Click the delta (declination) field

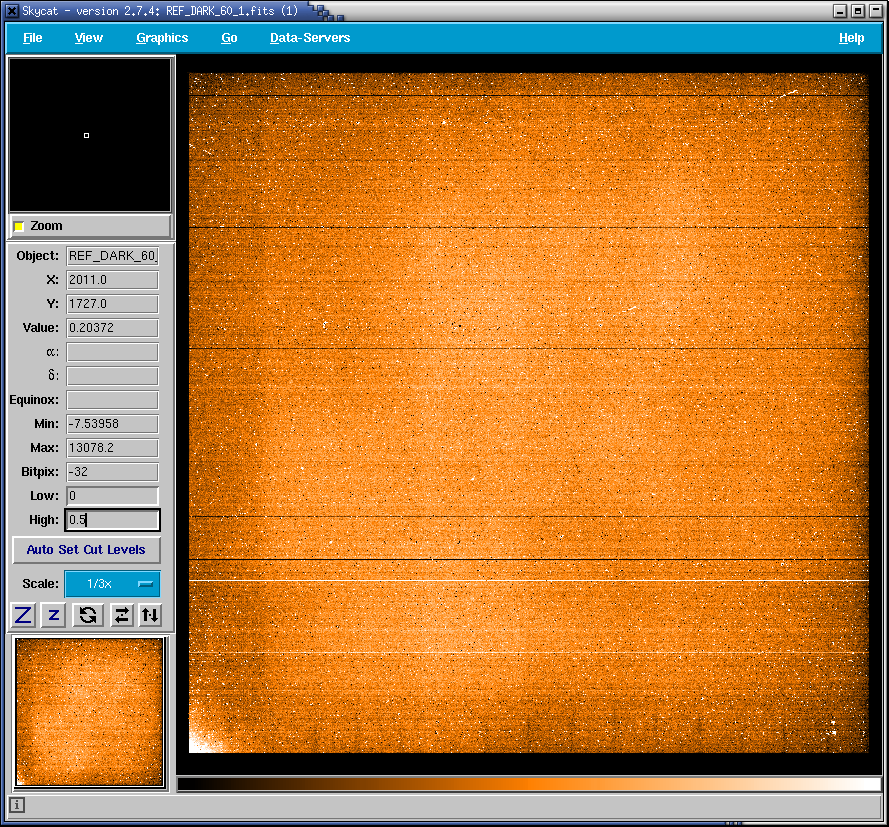coord(112,376)
